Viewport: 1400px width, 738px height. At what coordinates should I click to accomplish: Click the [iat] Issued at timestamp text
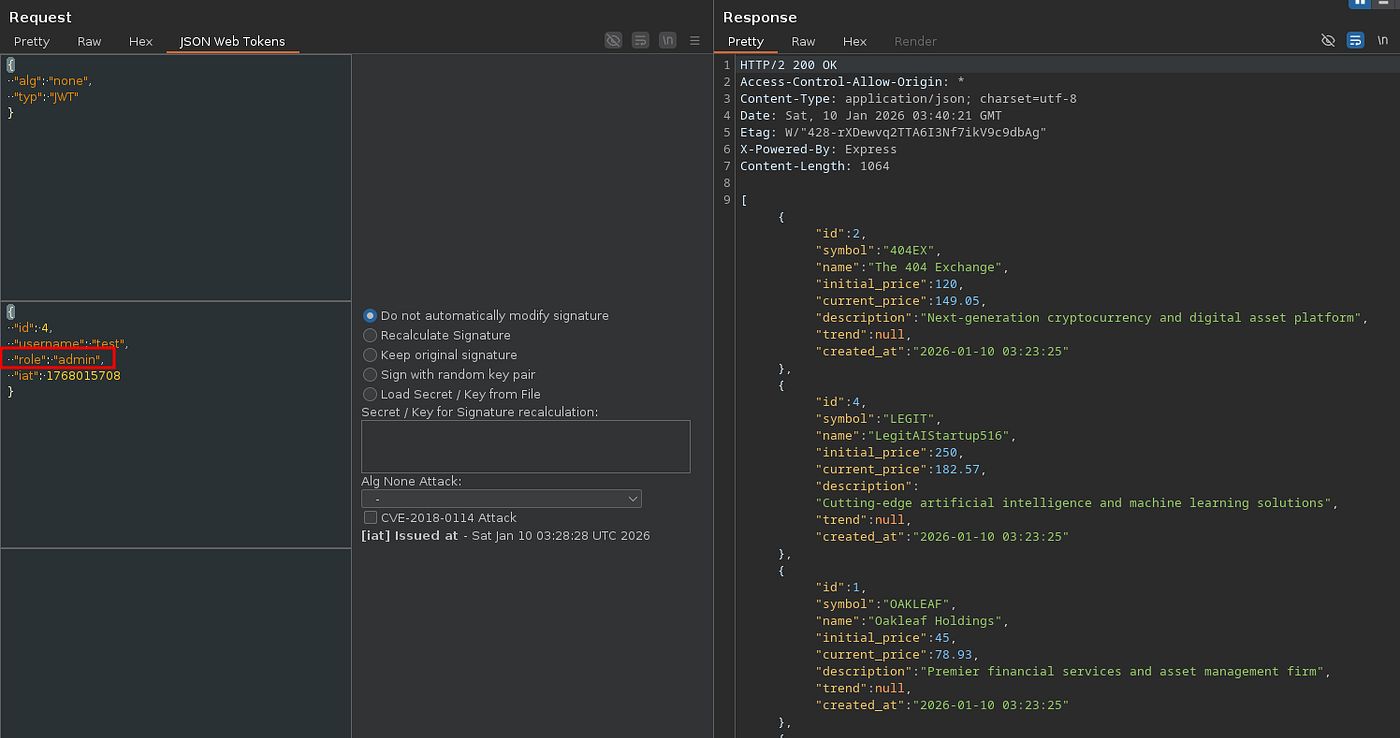pos(505,536)
